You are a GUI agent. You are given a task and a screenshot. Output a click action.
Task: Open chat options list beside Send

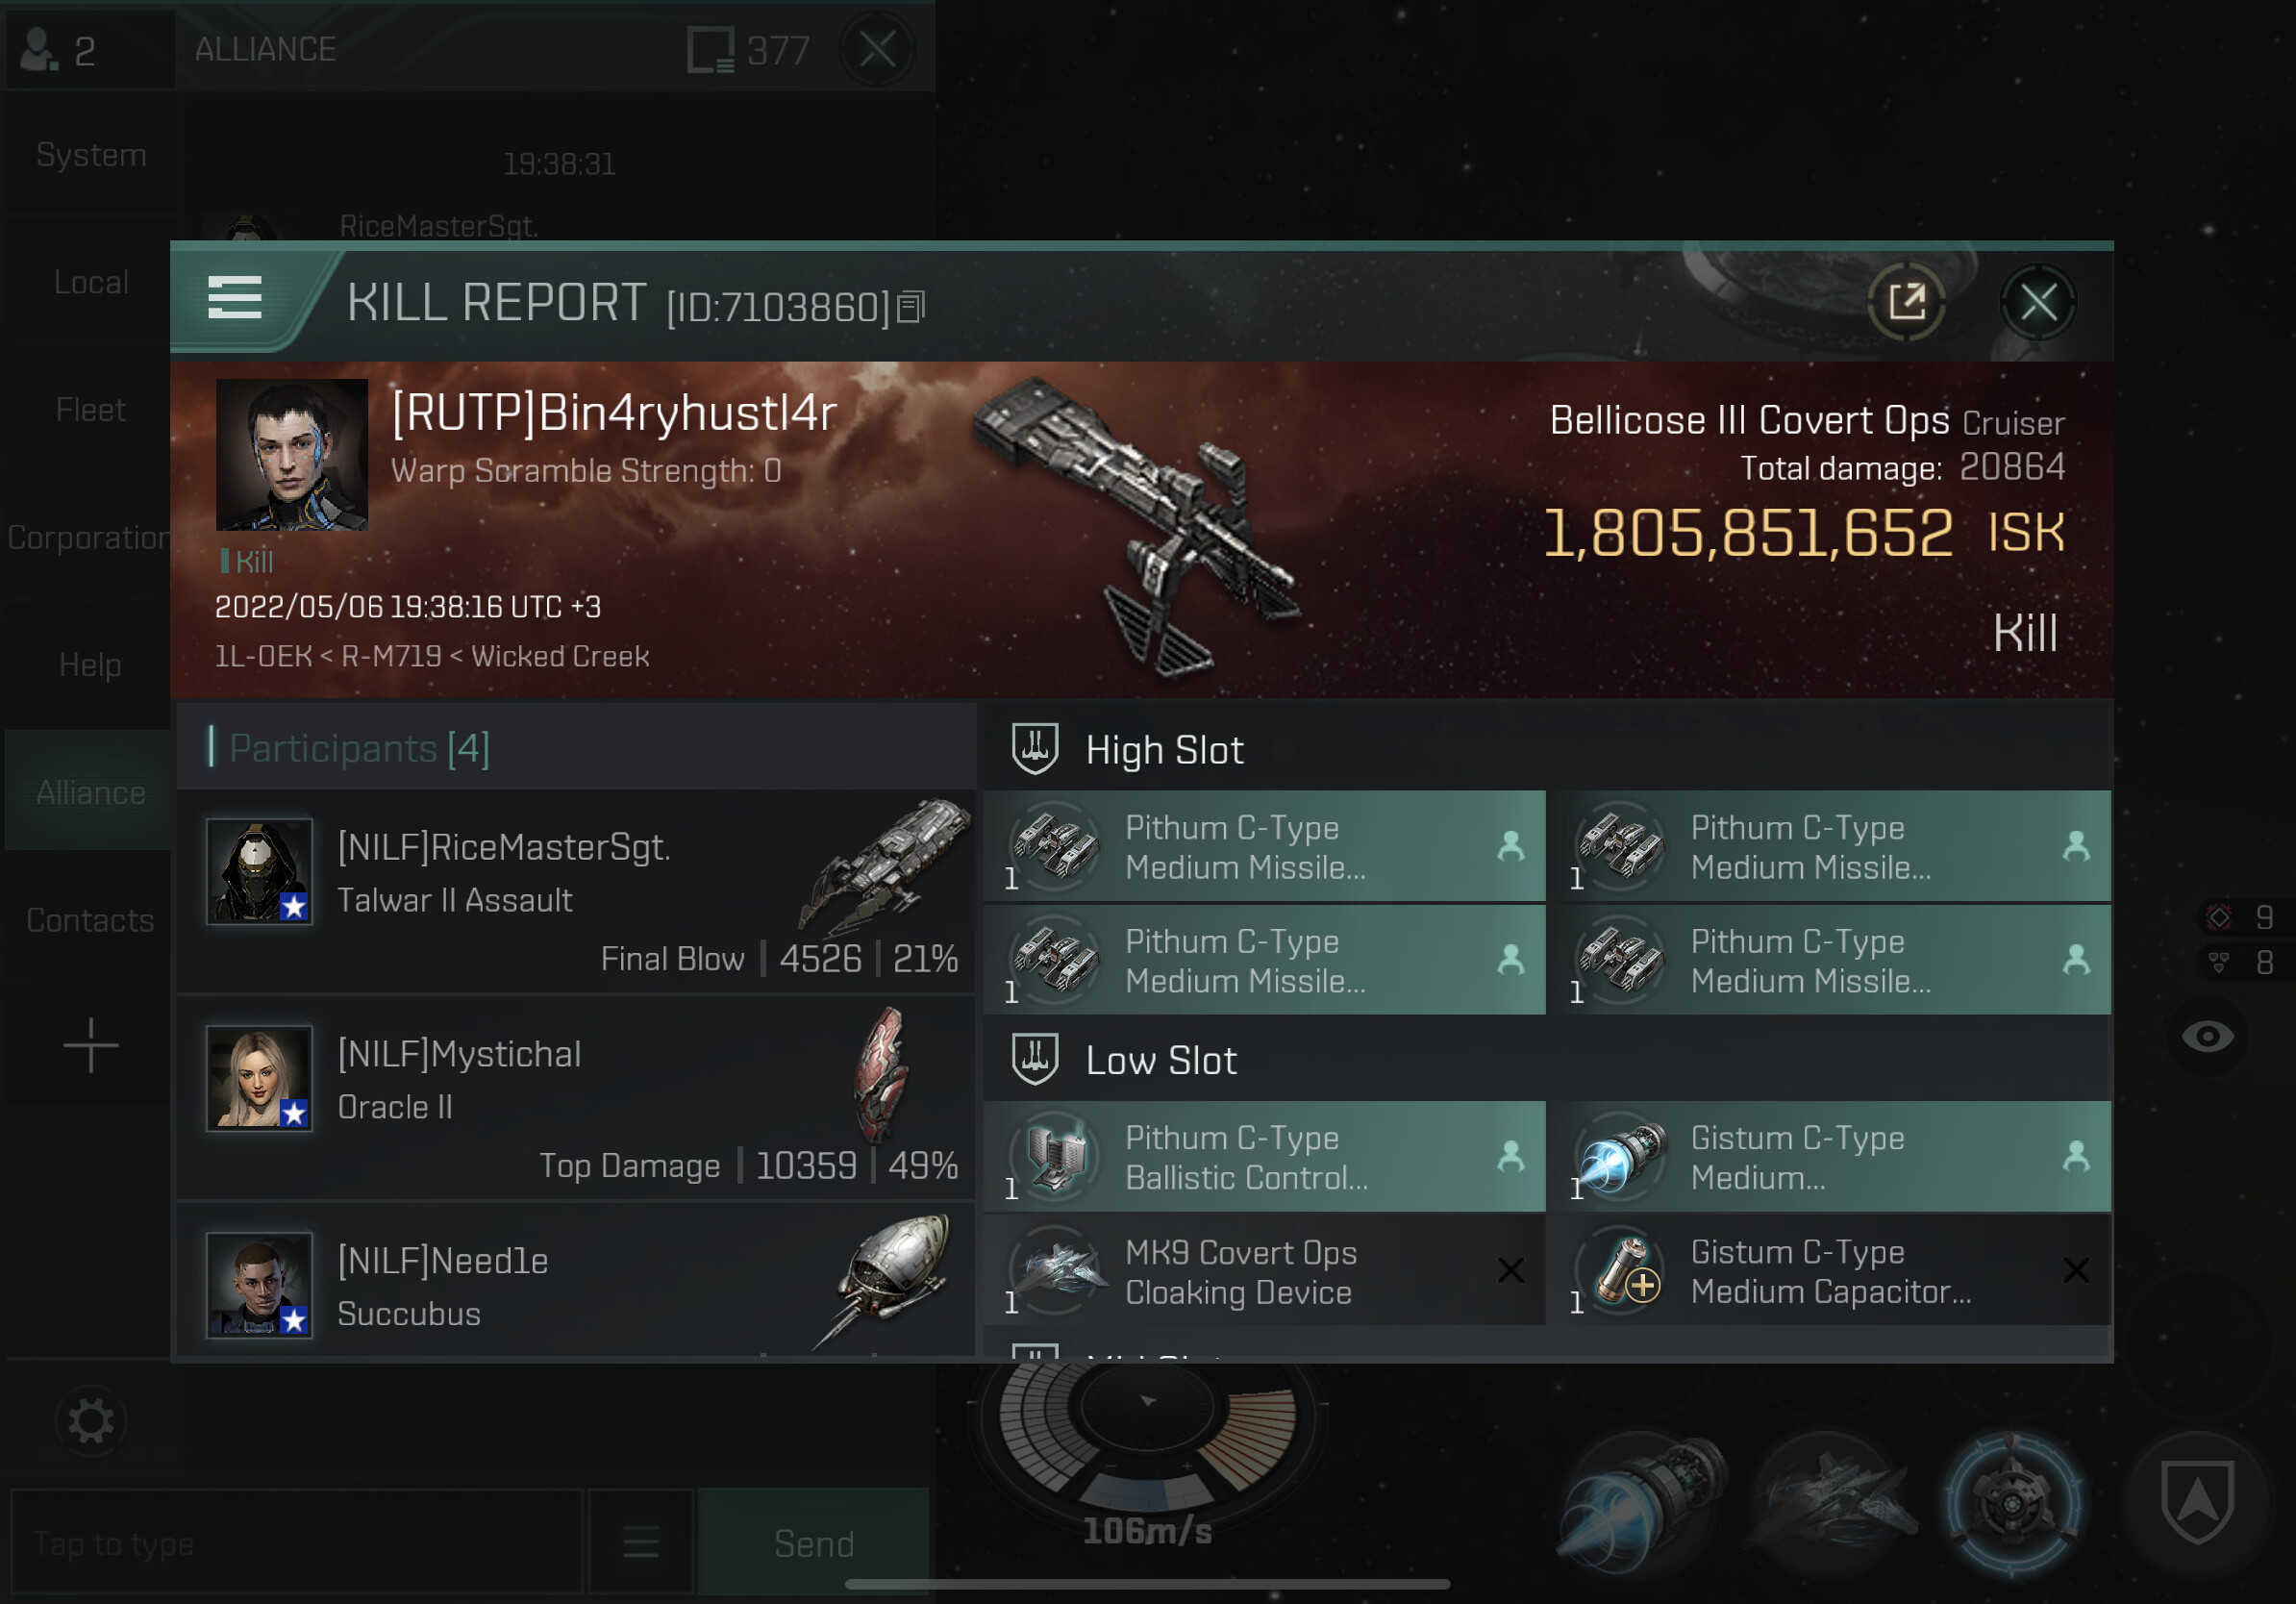click(641, 1541)
